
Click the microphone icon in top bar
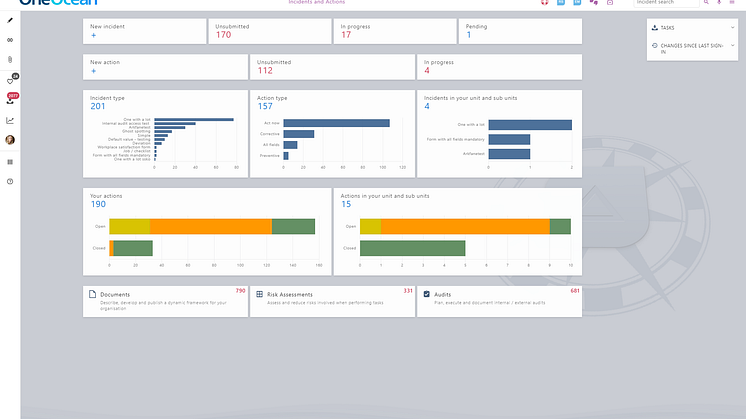(x=719, y=2)
